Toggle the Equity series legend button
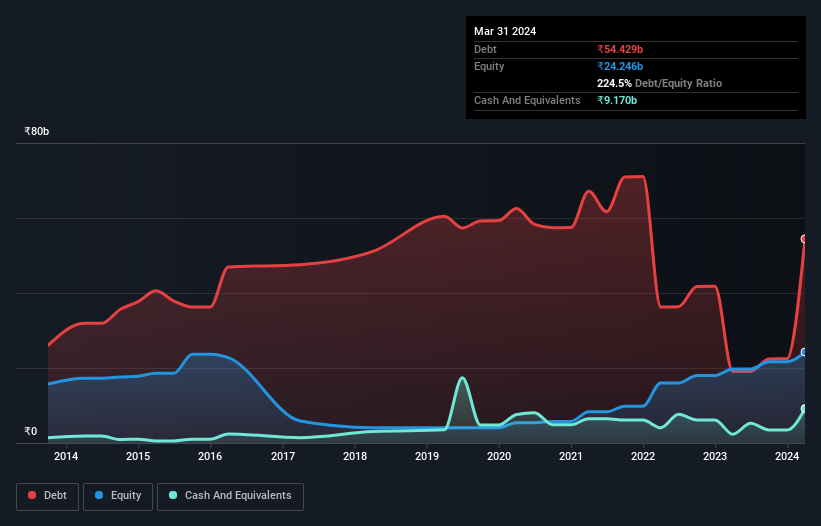The image size is (821, 526). coord(118,496)
